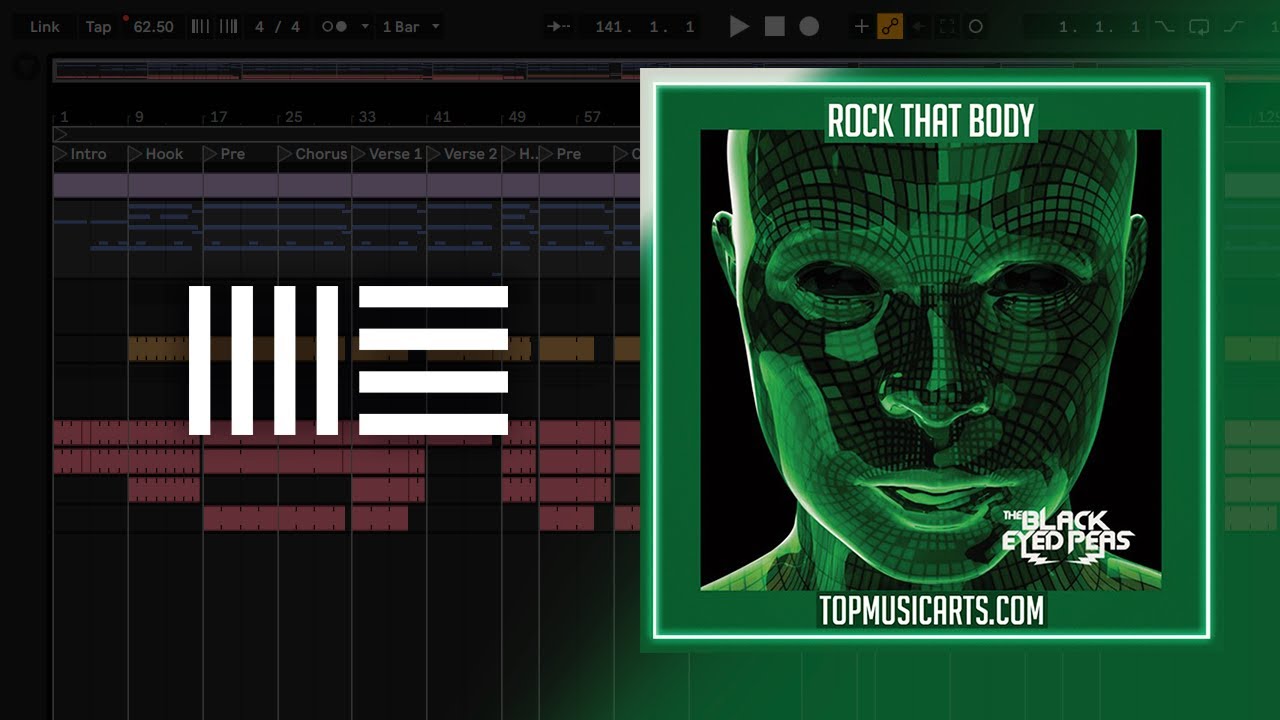The height and width of the screenshot is (720, 1280).
Task: Jump to the Hook locator
Action: 156,154
